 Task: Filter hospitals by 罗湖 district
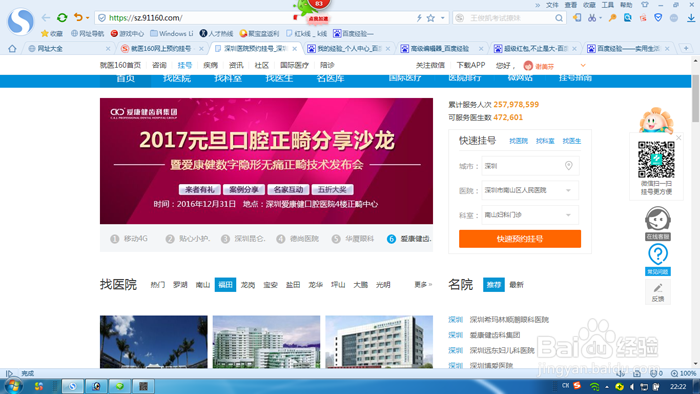coord(180,285)
